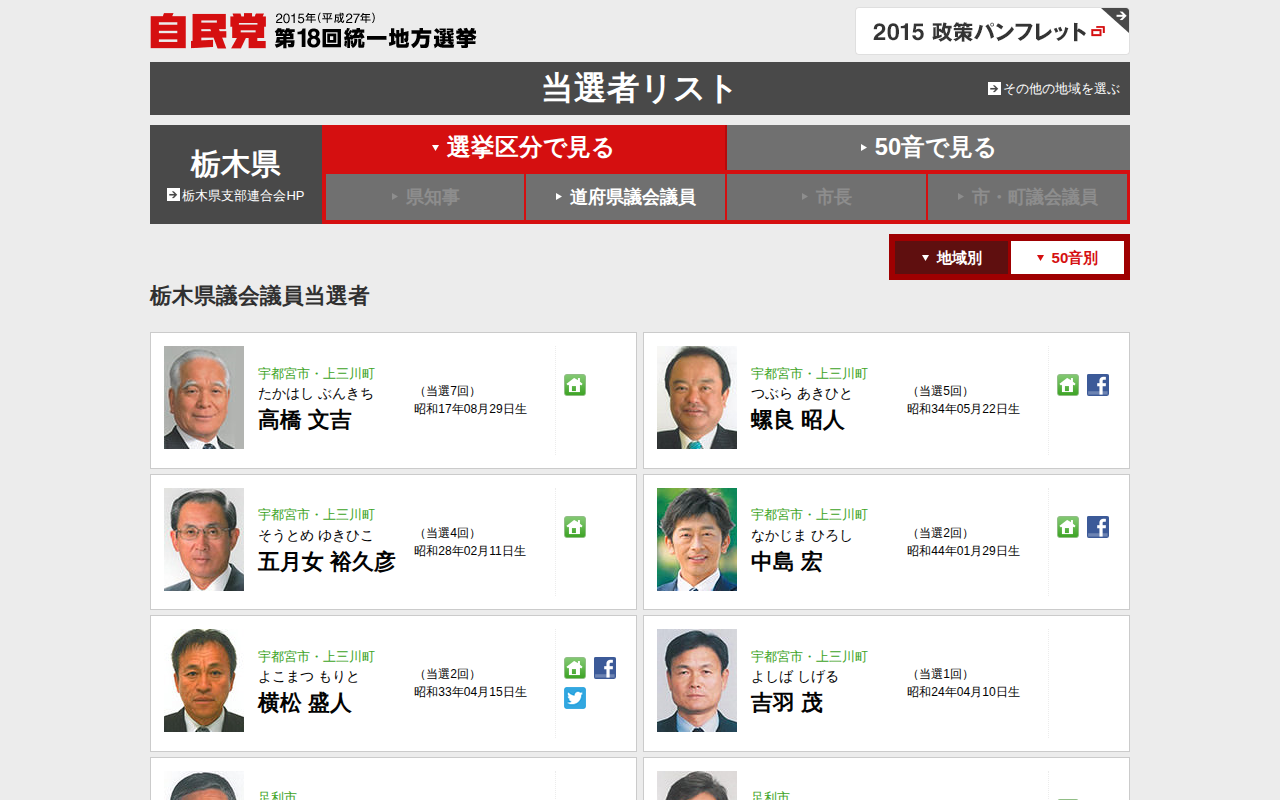Click 横松 盛人's portrait photo
The height and width of the screenshot is (800, 1280).
click(x=204, y=680)
